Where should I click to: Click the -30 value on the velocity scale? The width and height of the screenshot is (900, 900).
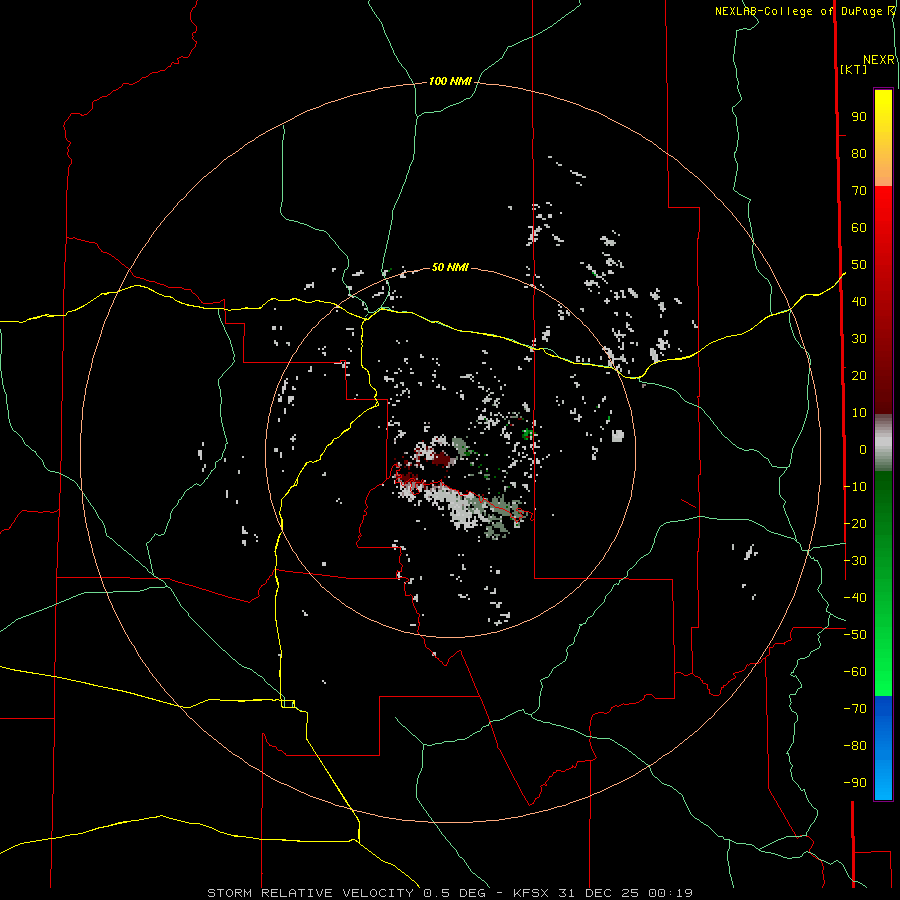point(855,561)
